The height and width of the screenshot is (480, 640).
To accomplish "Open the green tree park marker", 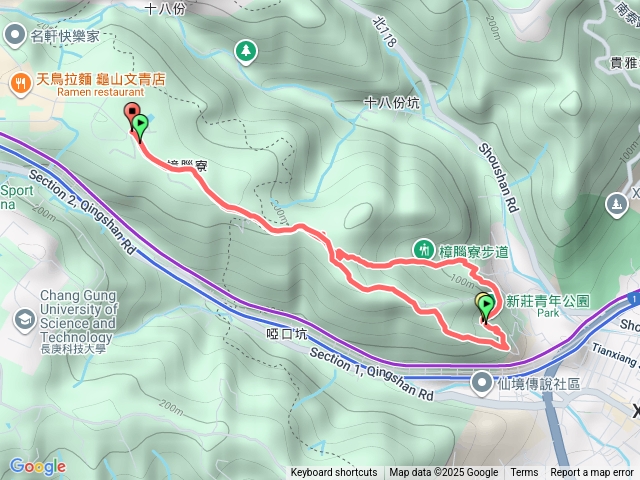I will 246,52.
